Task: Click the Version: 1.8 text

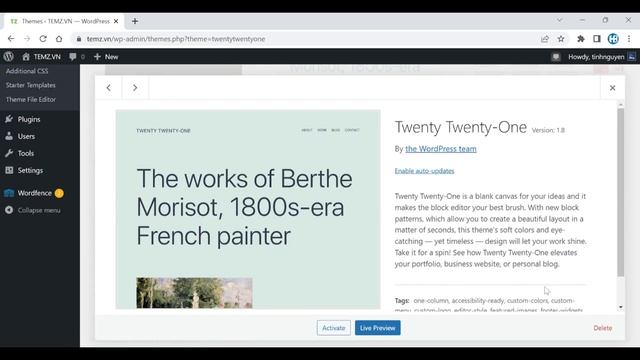Action: 548,130
